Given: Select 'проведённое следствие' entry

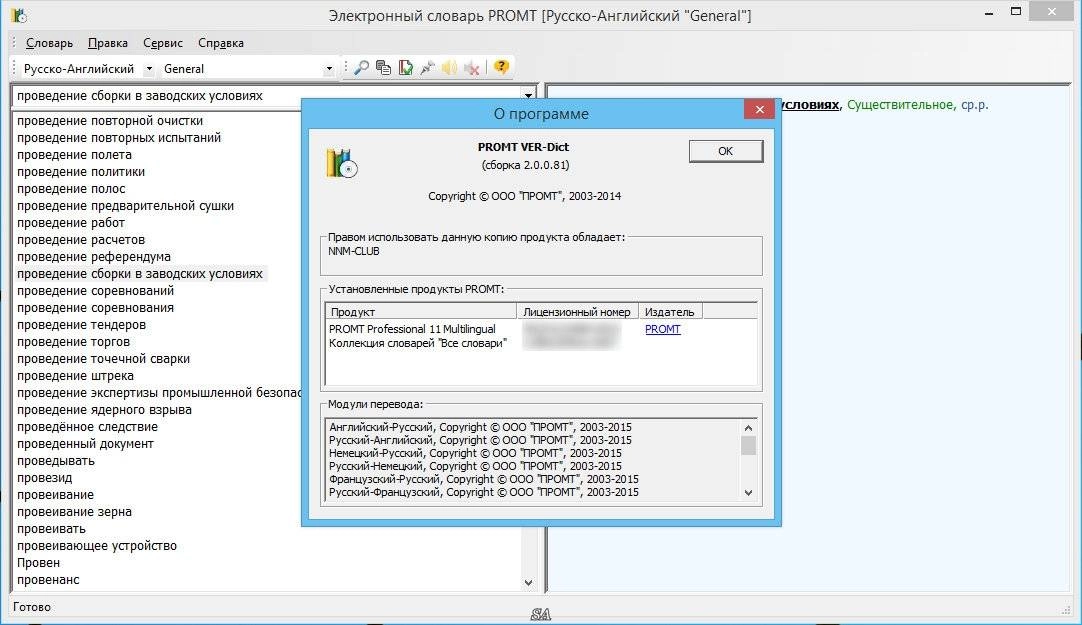Looking at the screenshot, I should 87,427.
